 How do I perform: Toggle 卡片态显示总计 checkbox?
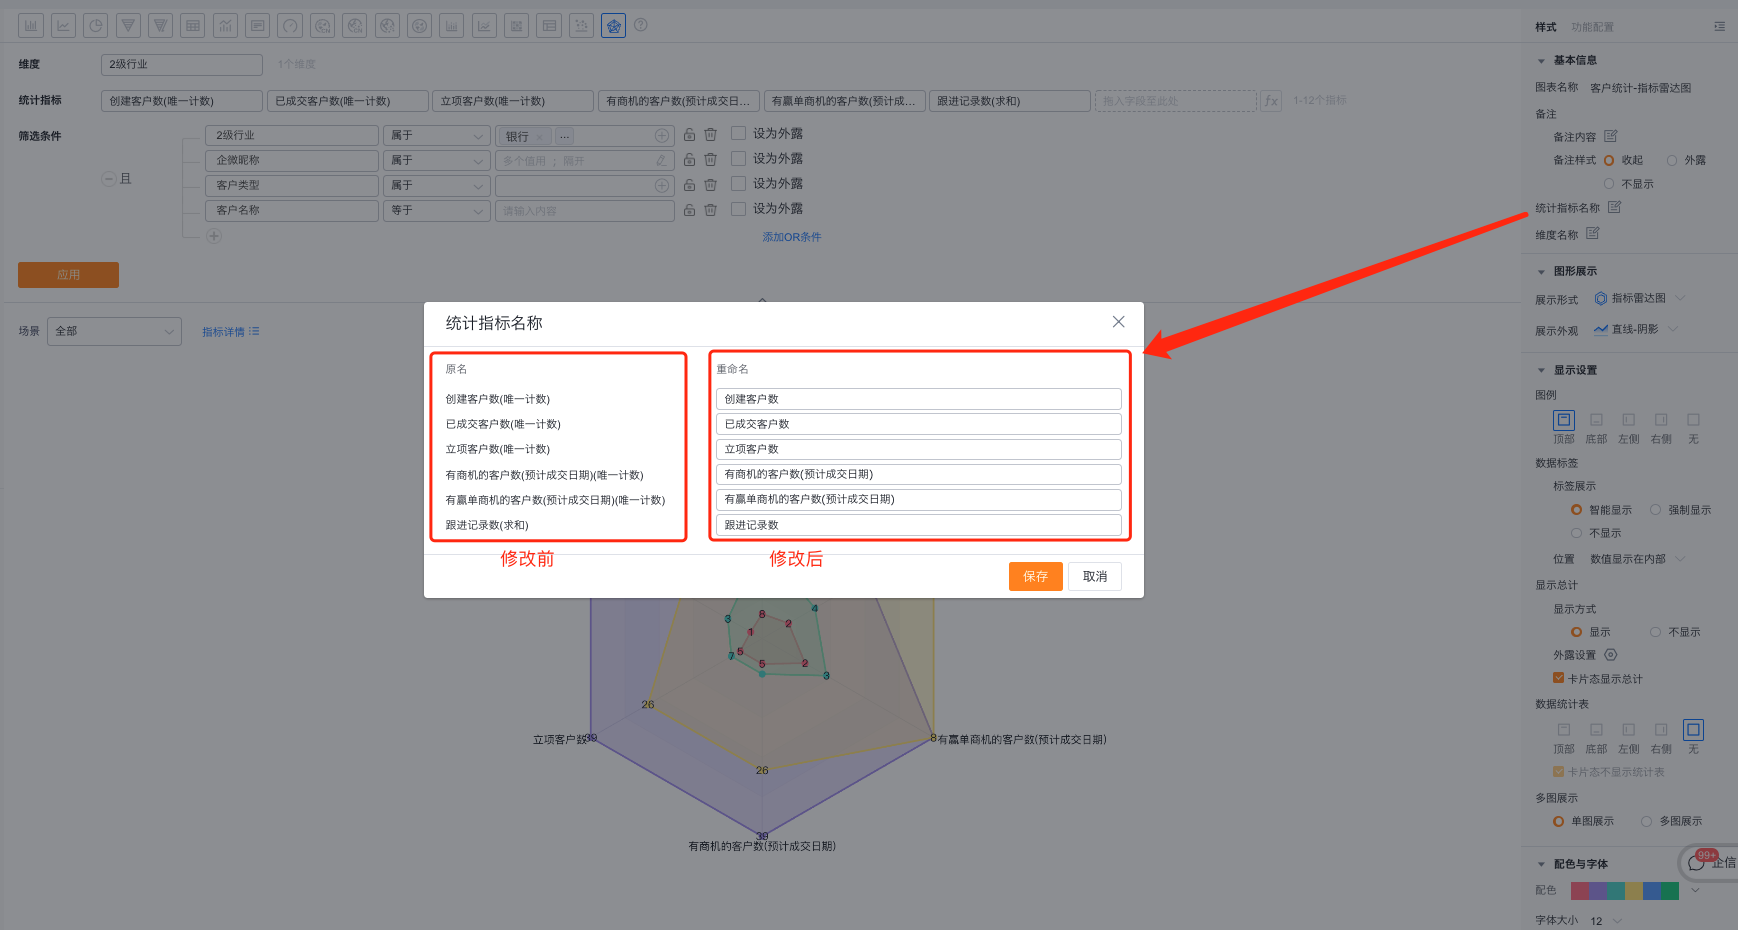click(x=1558, y=678)
